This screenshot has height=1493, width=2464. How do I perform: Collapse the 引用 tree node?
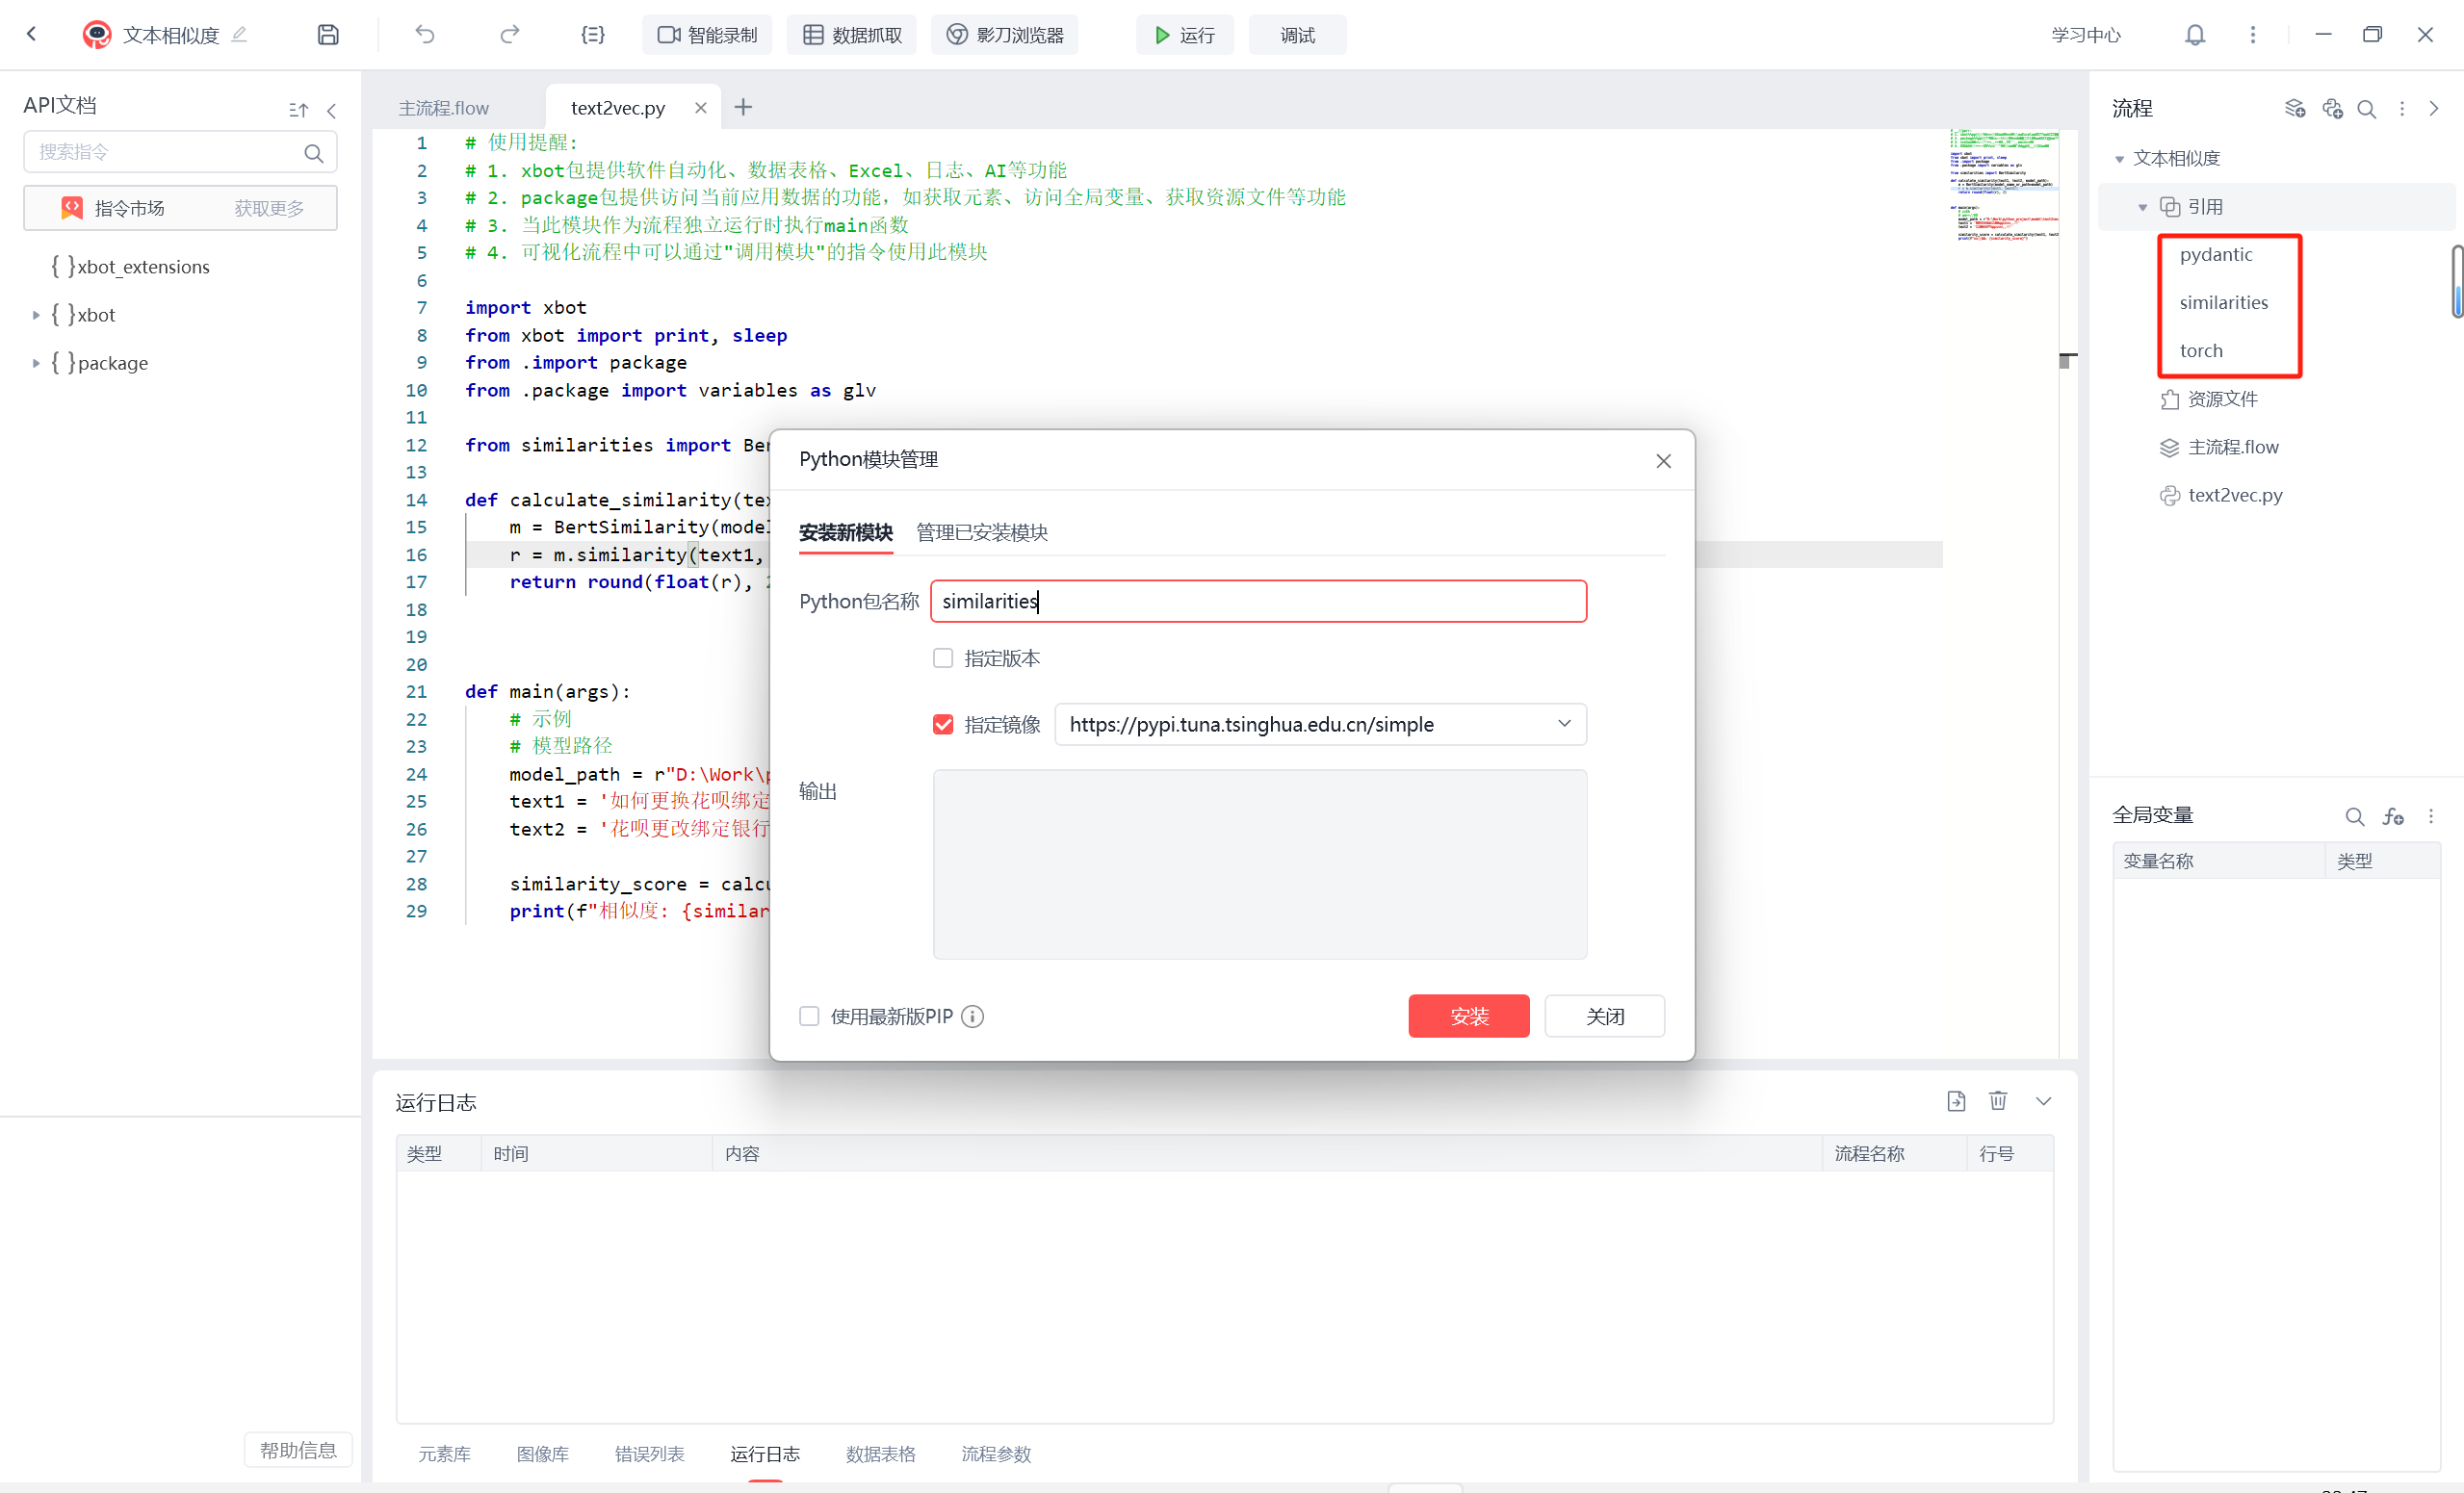[2142, 207]
